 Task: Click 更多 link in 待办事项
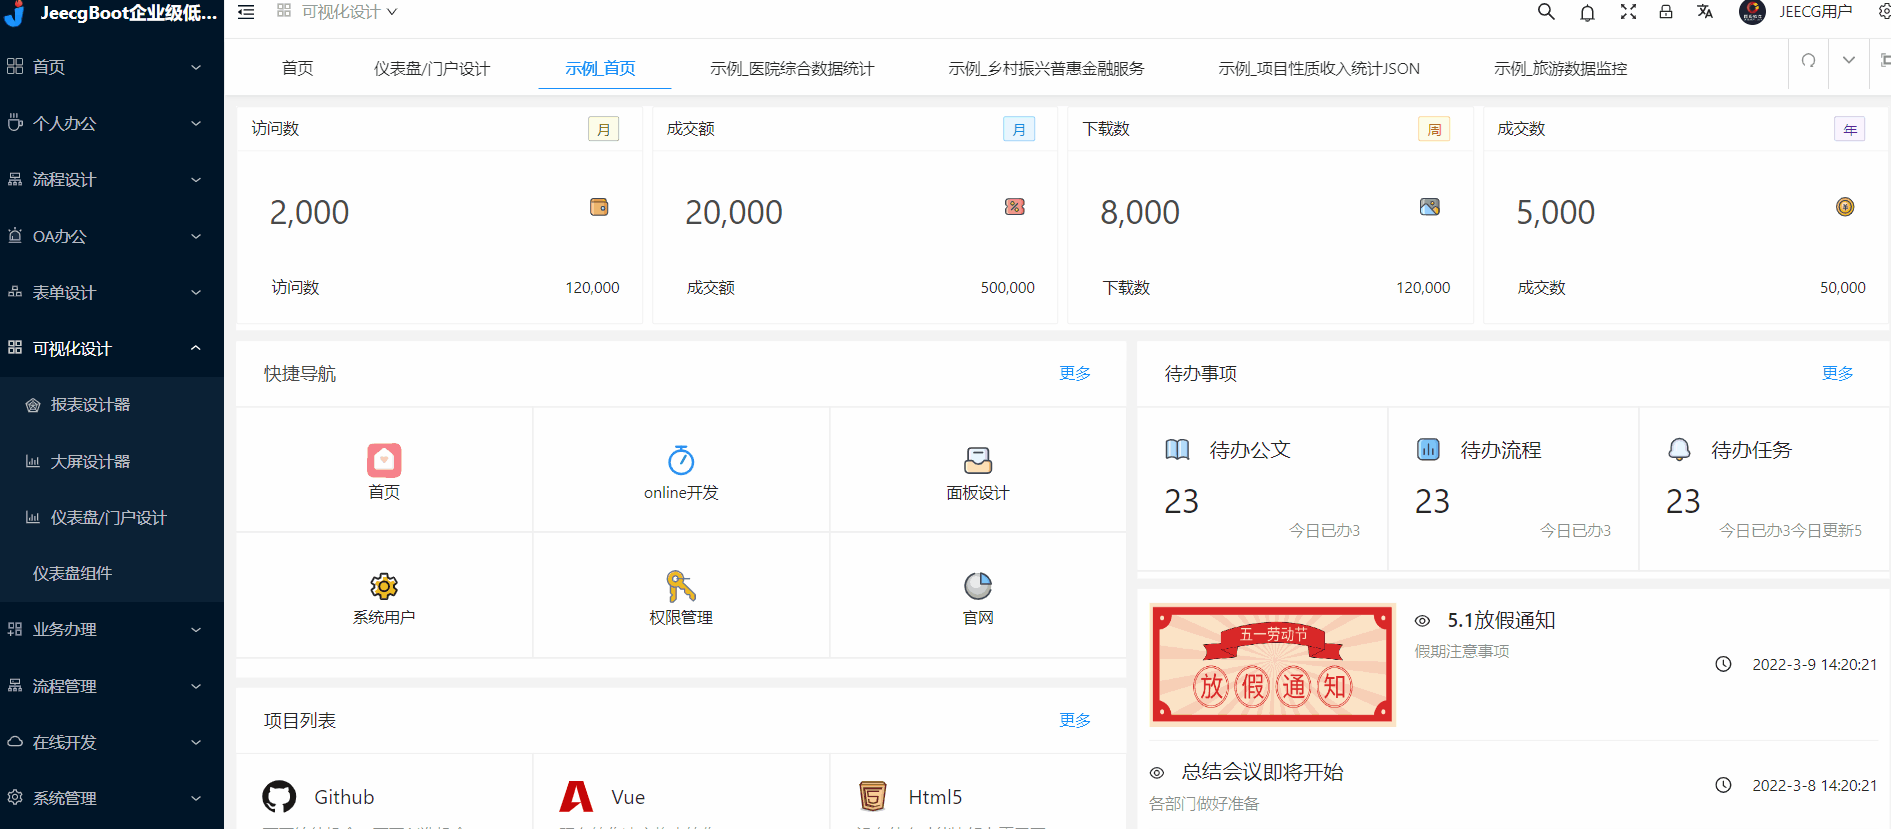tap(1838, 373)
